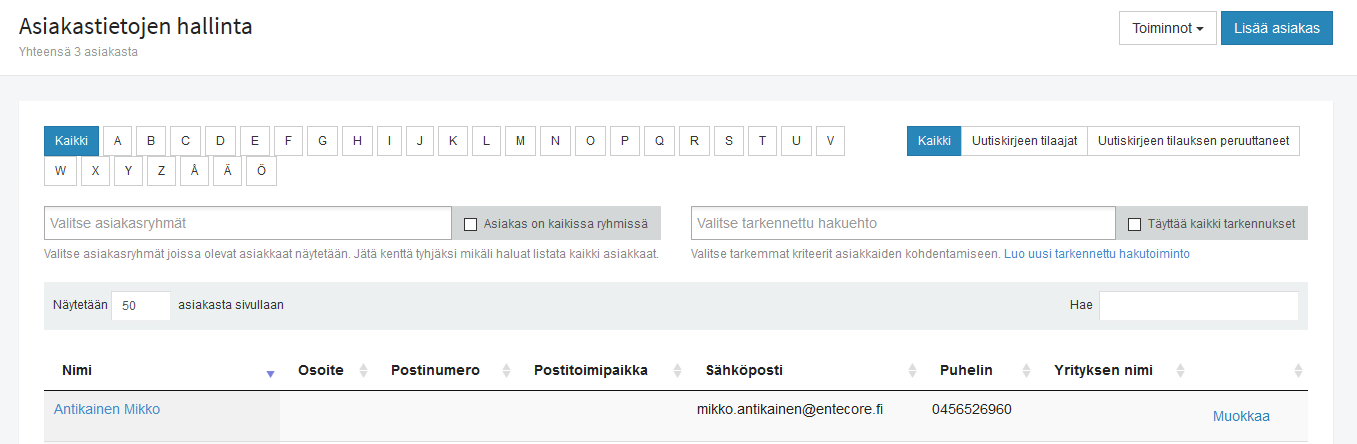Viewport: 1357px width, 444px height.
Task: Open the Toiminnot dropdown menu
Action: tap(1167, 28)
